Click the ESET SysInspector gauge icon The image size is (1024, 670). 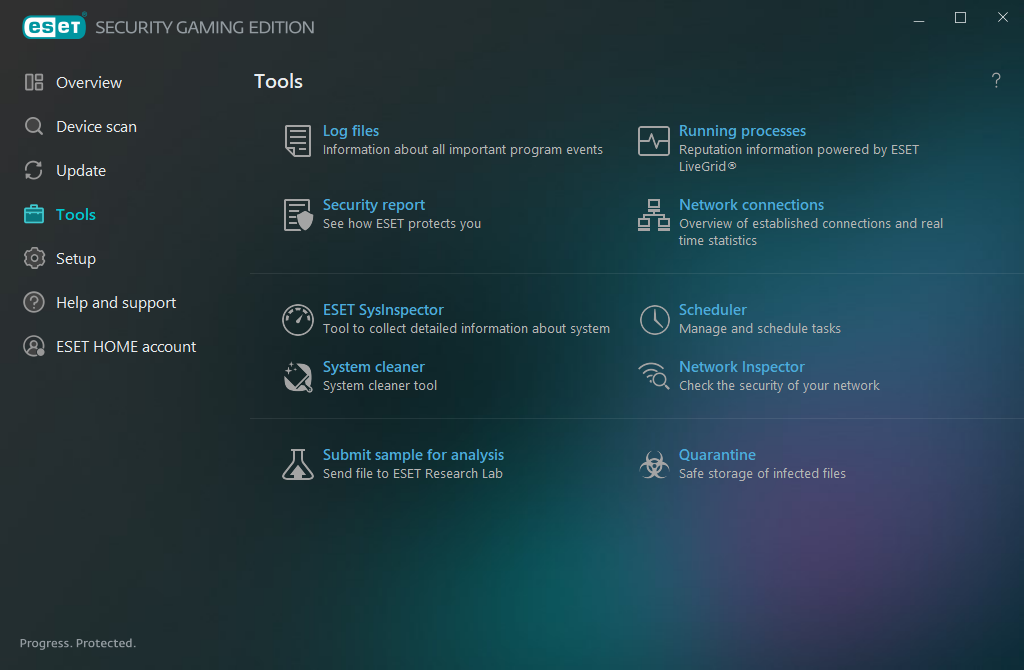point(298,320)
